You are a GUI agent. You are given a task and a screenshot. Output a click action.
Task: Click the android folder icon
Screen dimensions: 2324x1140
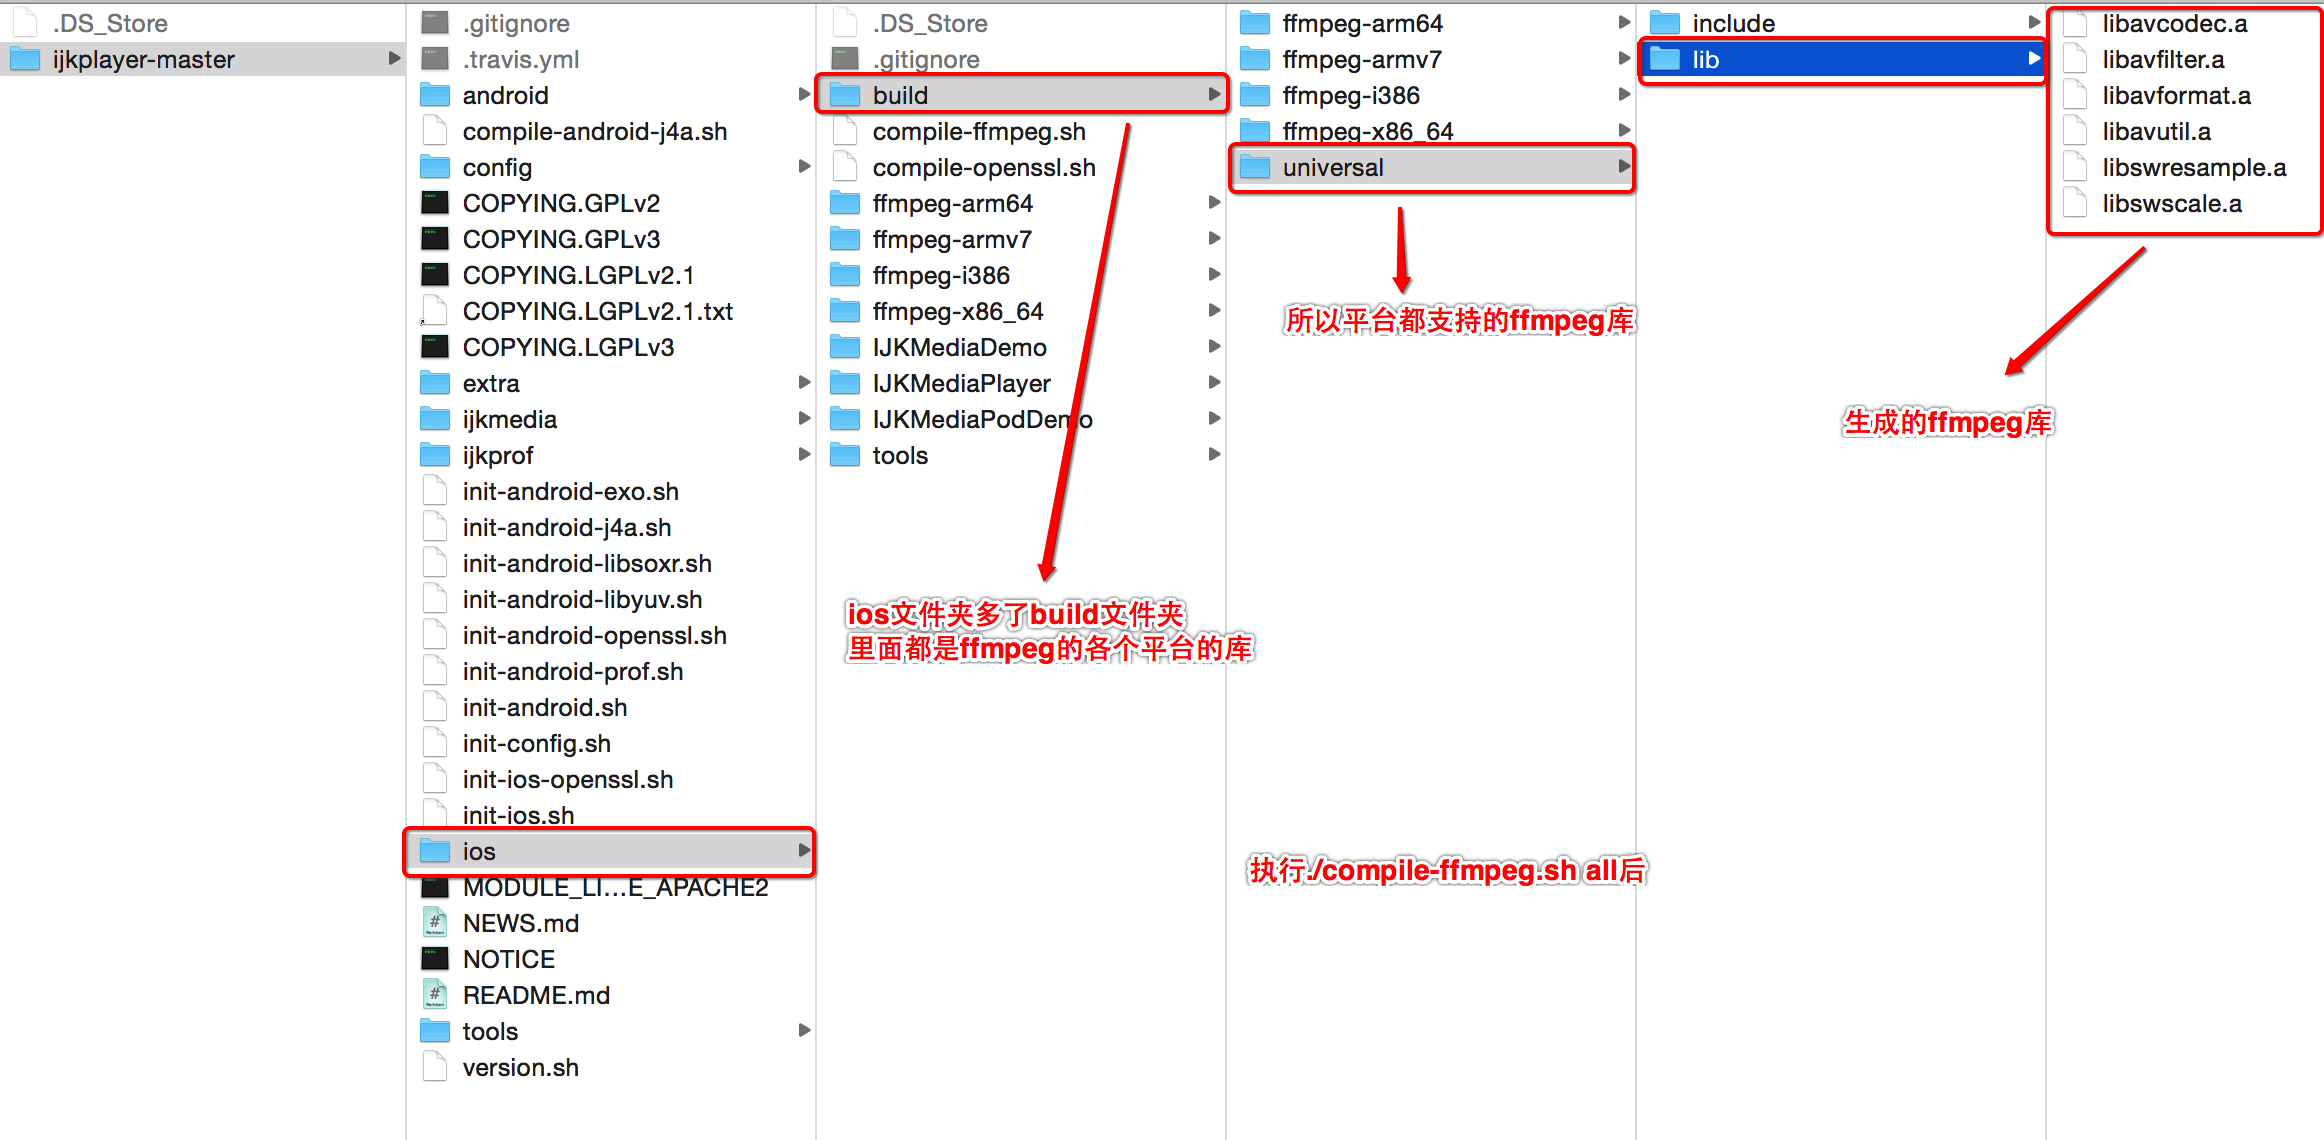(x=435, y=96)
